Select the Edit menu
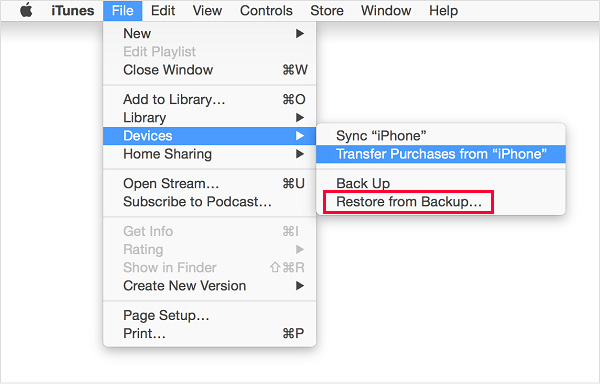Viewport: 601px width, 384px height. (x=163, y=10)
